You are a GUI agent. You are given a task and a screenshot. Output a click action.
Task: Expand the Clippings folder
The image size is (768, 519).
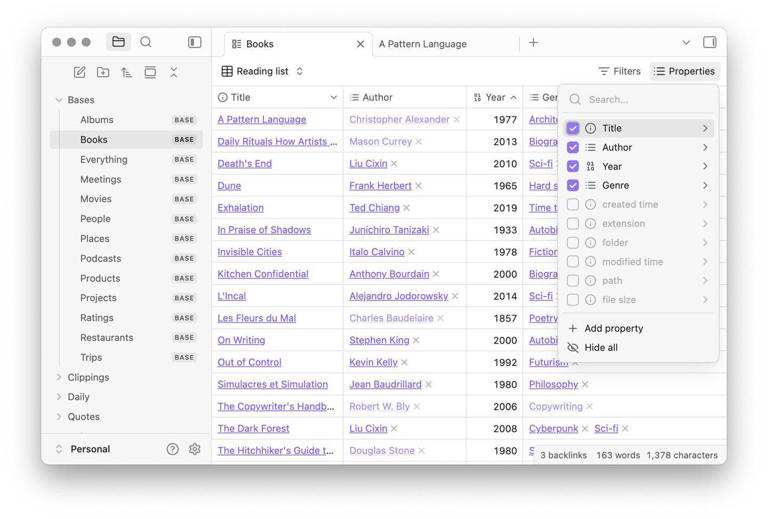[59, 377]
